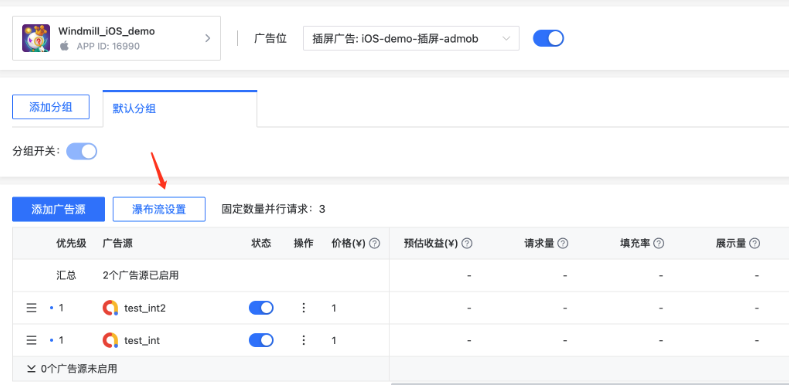Screen dimensions: 789x385
Task: Click the AdMob icon of test_int2
Action: pyautogui.click(x=110, y=308)
